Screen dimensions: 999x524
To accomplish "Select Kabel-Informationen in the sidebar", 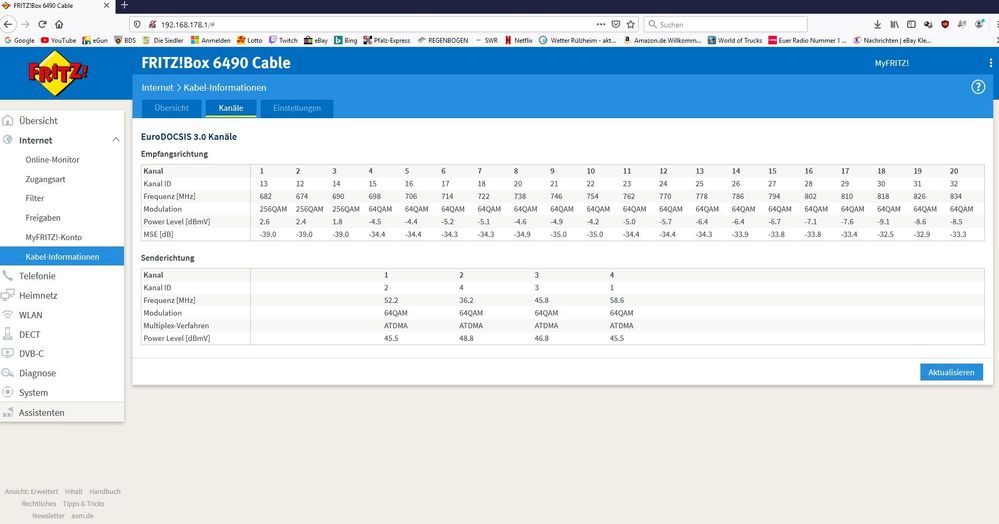I will [x=62, y=256].
